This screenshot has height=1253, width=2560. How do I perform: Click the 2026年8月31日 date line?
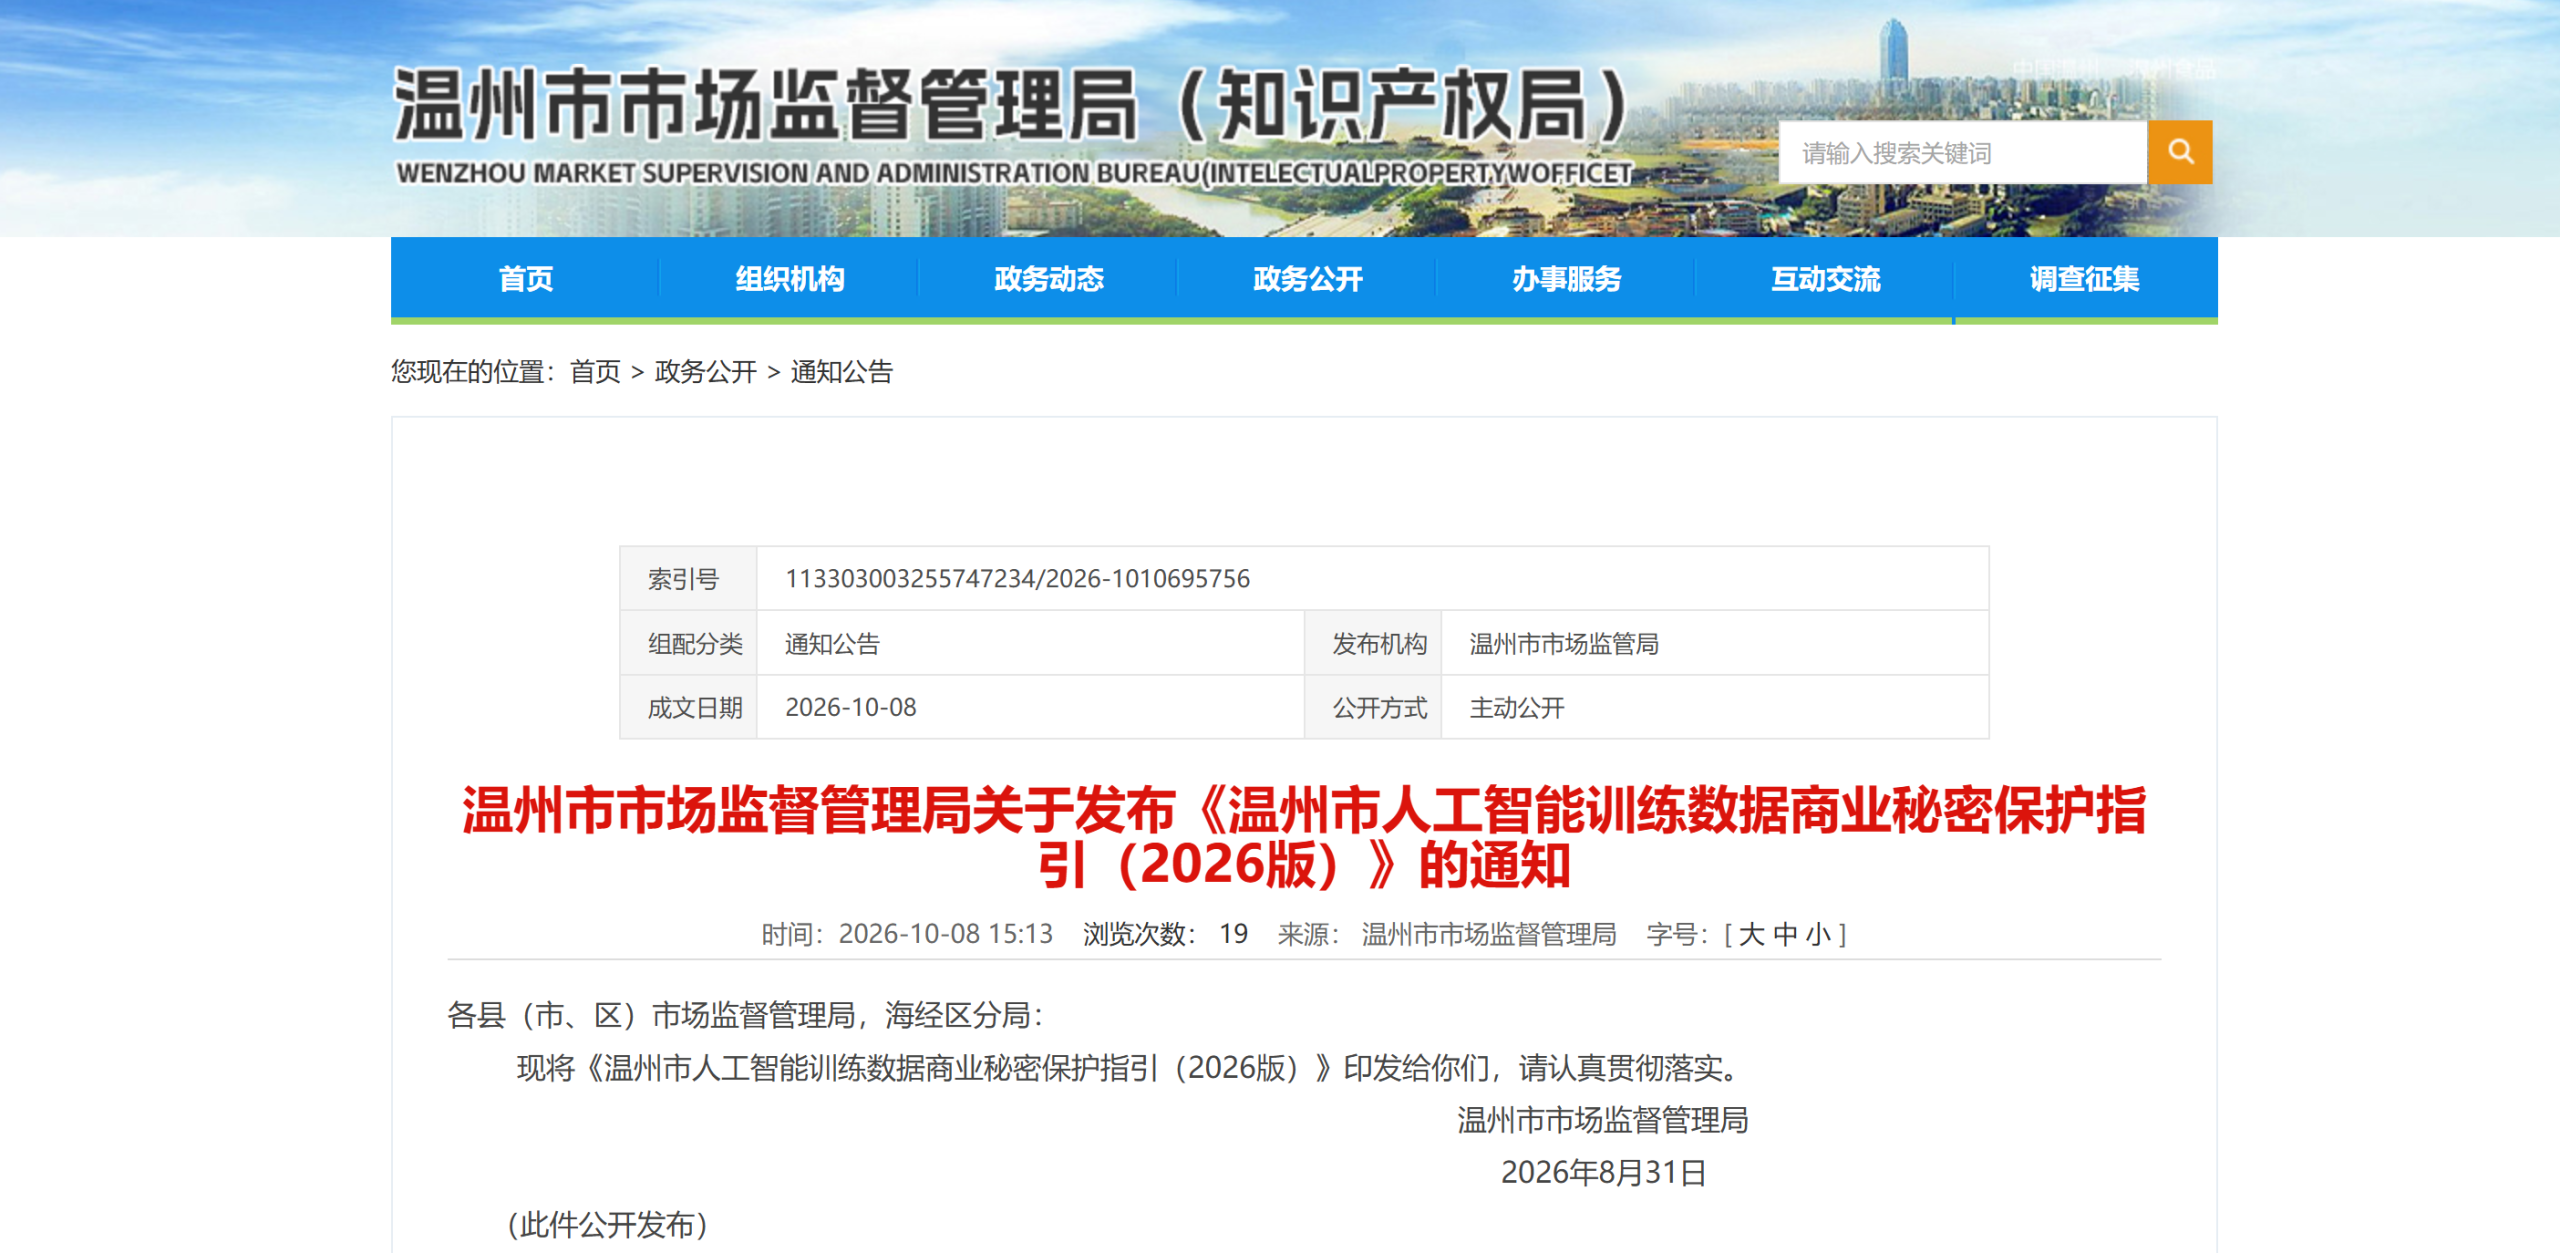1603,1172
